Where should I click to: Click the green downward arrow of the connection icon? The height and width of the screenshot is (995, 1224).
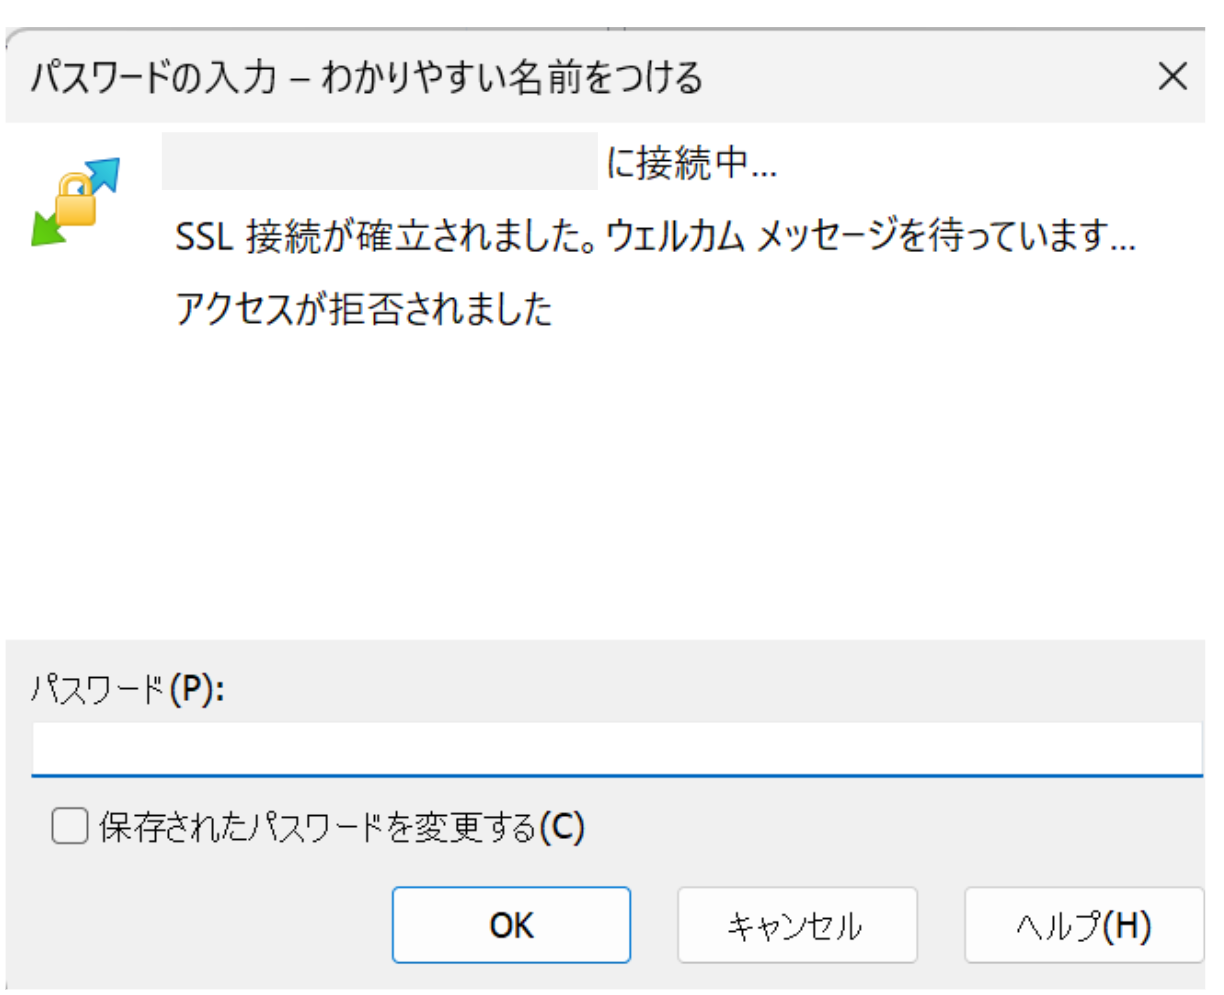tap(49, 227)
